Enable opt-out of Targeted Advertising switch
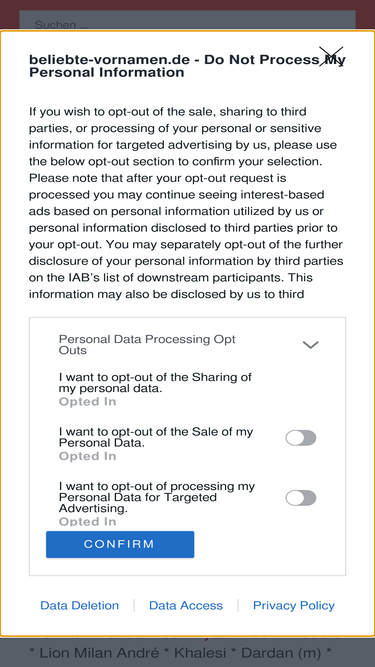The image size is (375, 667). (301, 498)
